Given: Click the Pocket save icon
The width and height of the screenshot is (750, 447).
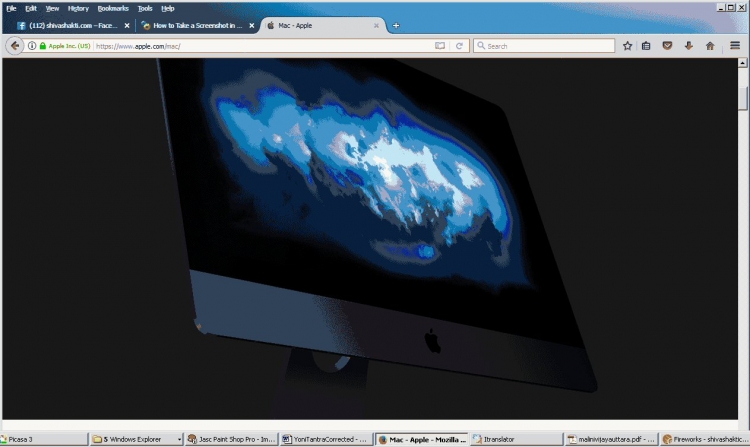Looking at the screenshot, I should [x=667, y=45].
